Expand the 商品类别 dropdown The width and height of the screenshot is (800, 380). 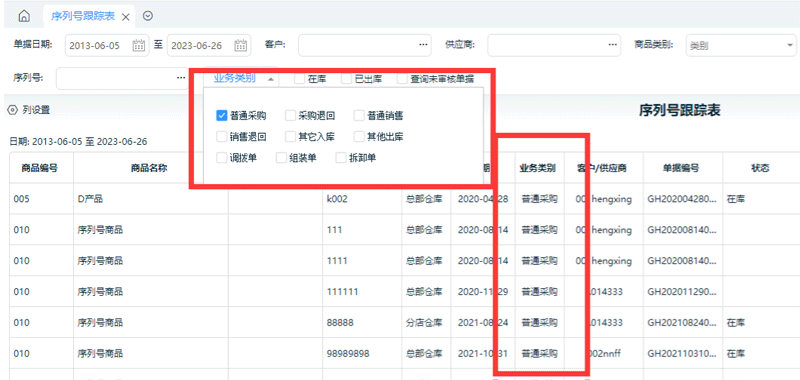(x=741, y=45)
